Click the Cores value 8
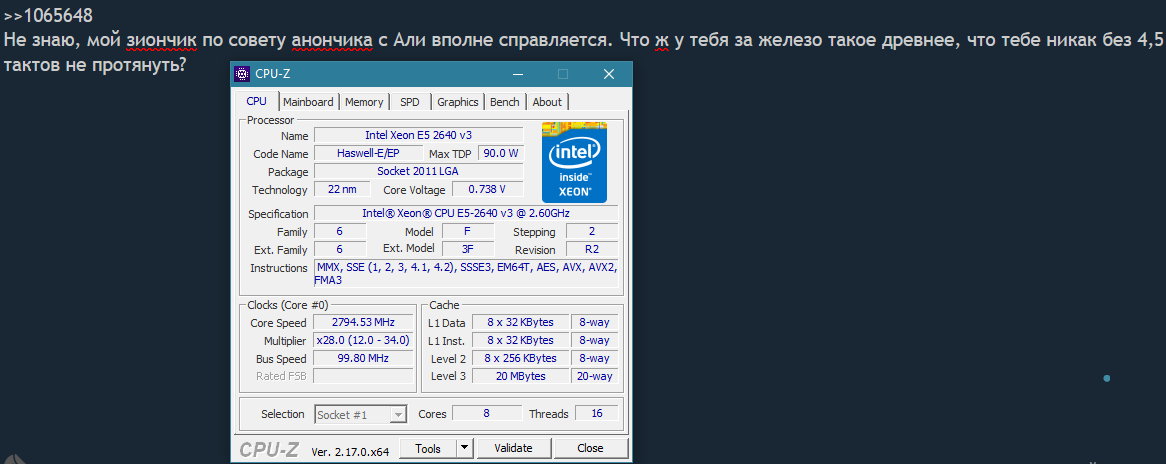The width and height of the screenshot is (1166, 464). pyautogui.click(x=486, y=413)
